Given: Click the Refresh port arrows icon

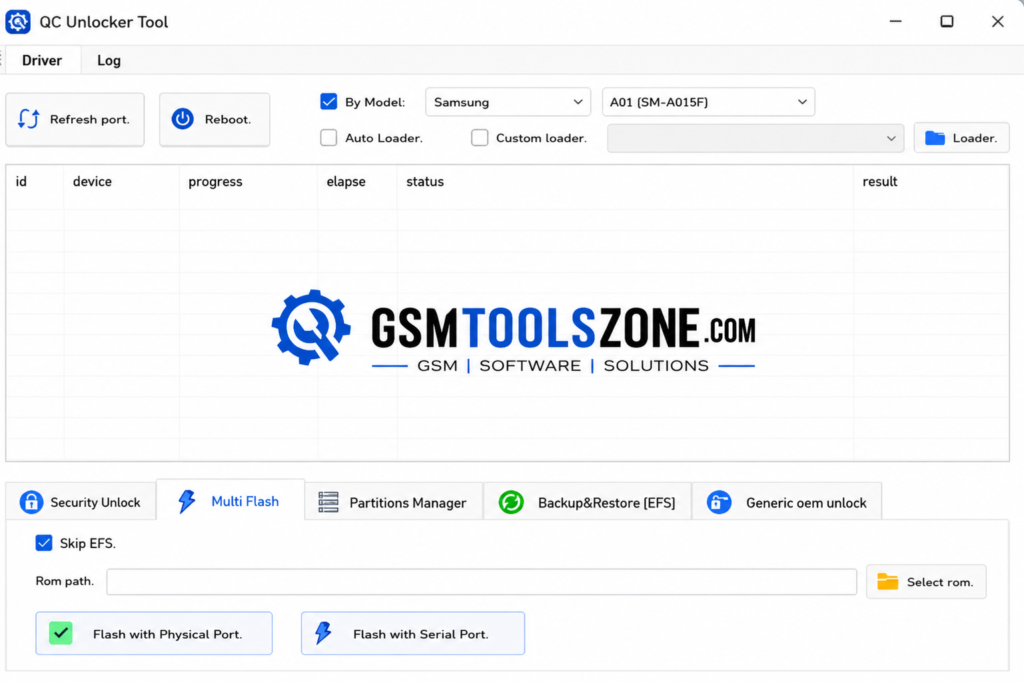Looking at the screenshot, I should 28,119.
